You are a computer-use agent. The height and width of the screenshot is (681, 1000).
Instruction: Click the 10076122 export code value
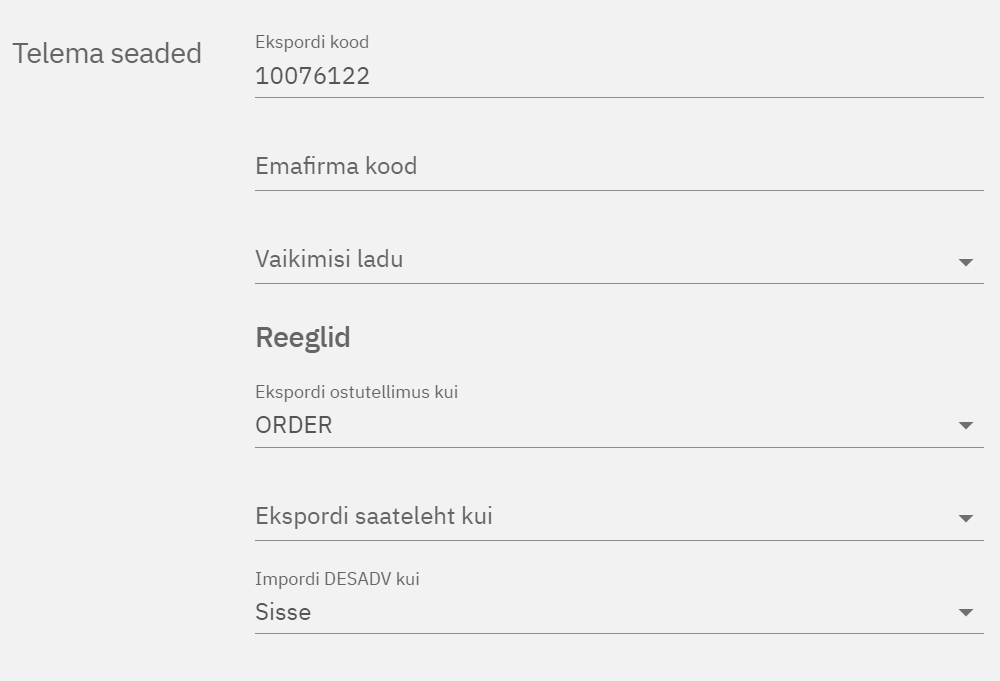pyautogui.click(x=313, y=77)
